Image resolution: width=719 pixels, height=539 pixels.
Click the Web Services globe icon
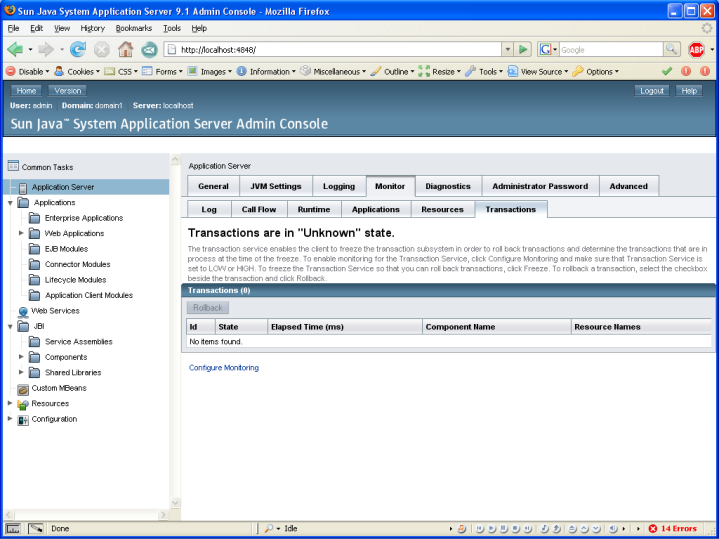[x=23, y=311]
